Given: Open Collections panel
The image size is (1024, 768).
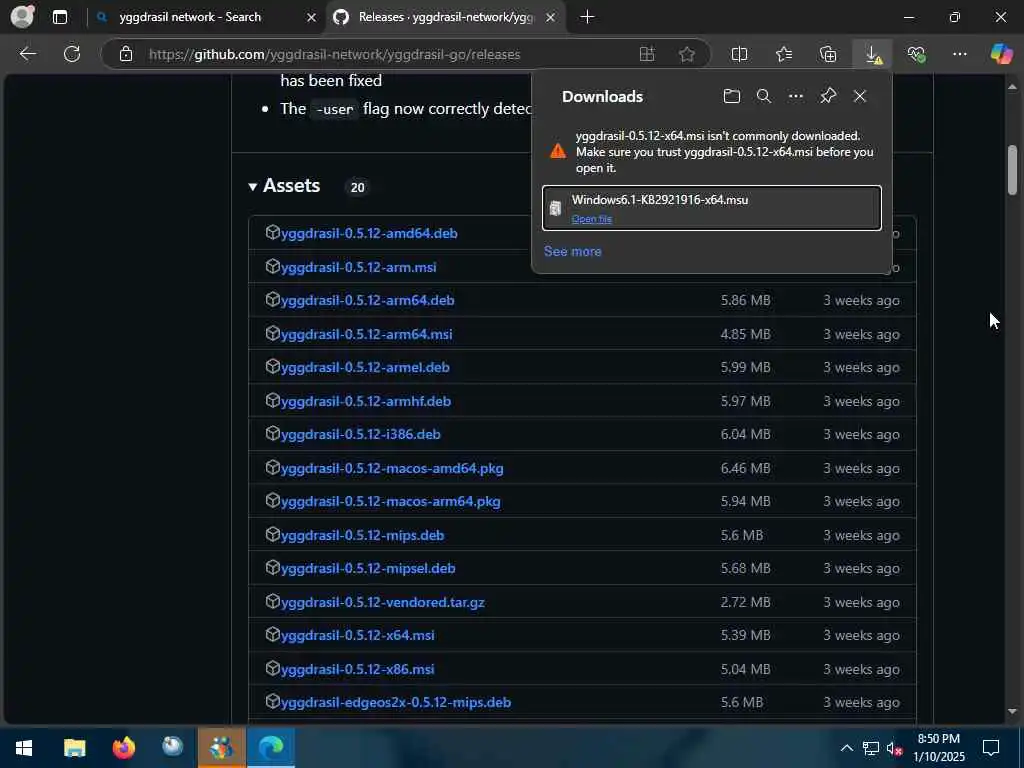Looking at the screenshot, I should (x=827, y=54).
